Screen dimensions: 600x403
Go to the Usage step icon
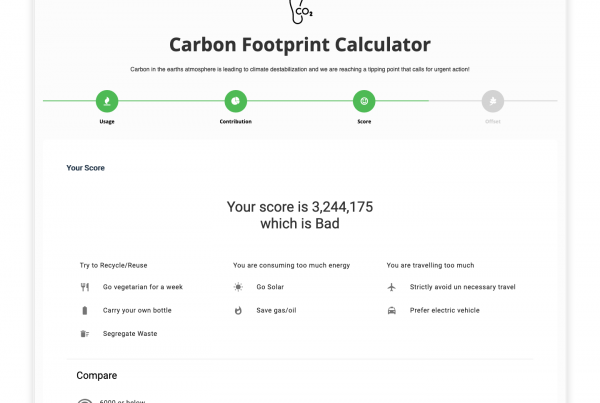point(107,101)
